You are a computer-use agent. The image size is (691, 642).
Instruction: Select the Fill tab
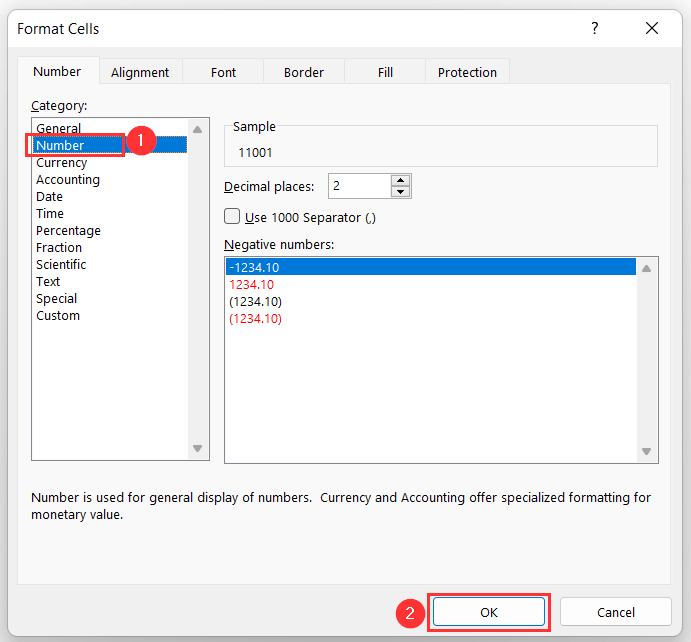coord(385,72)
